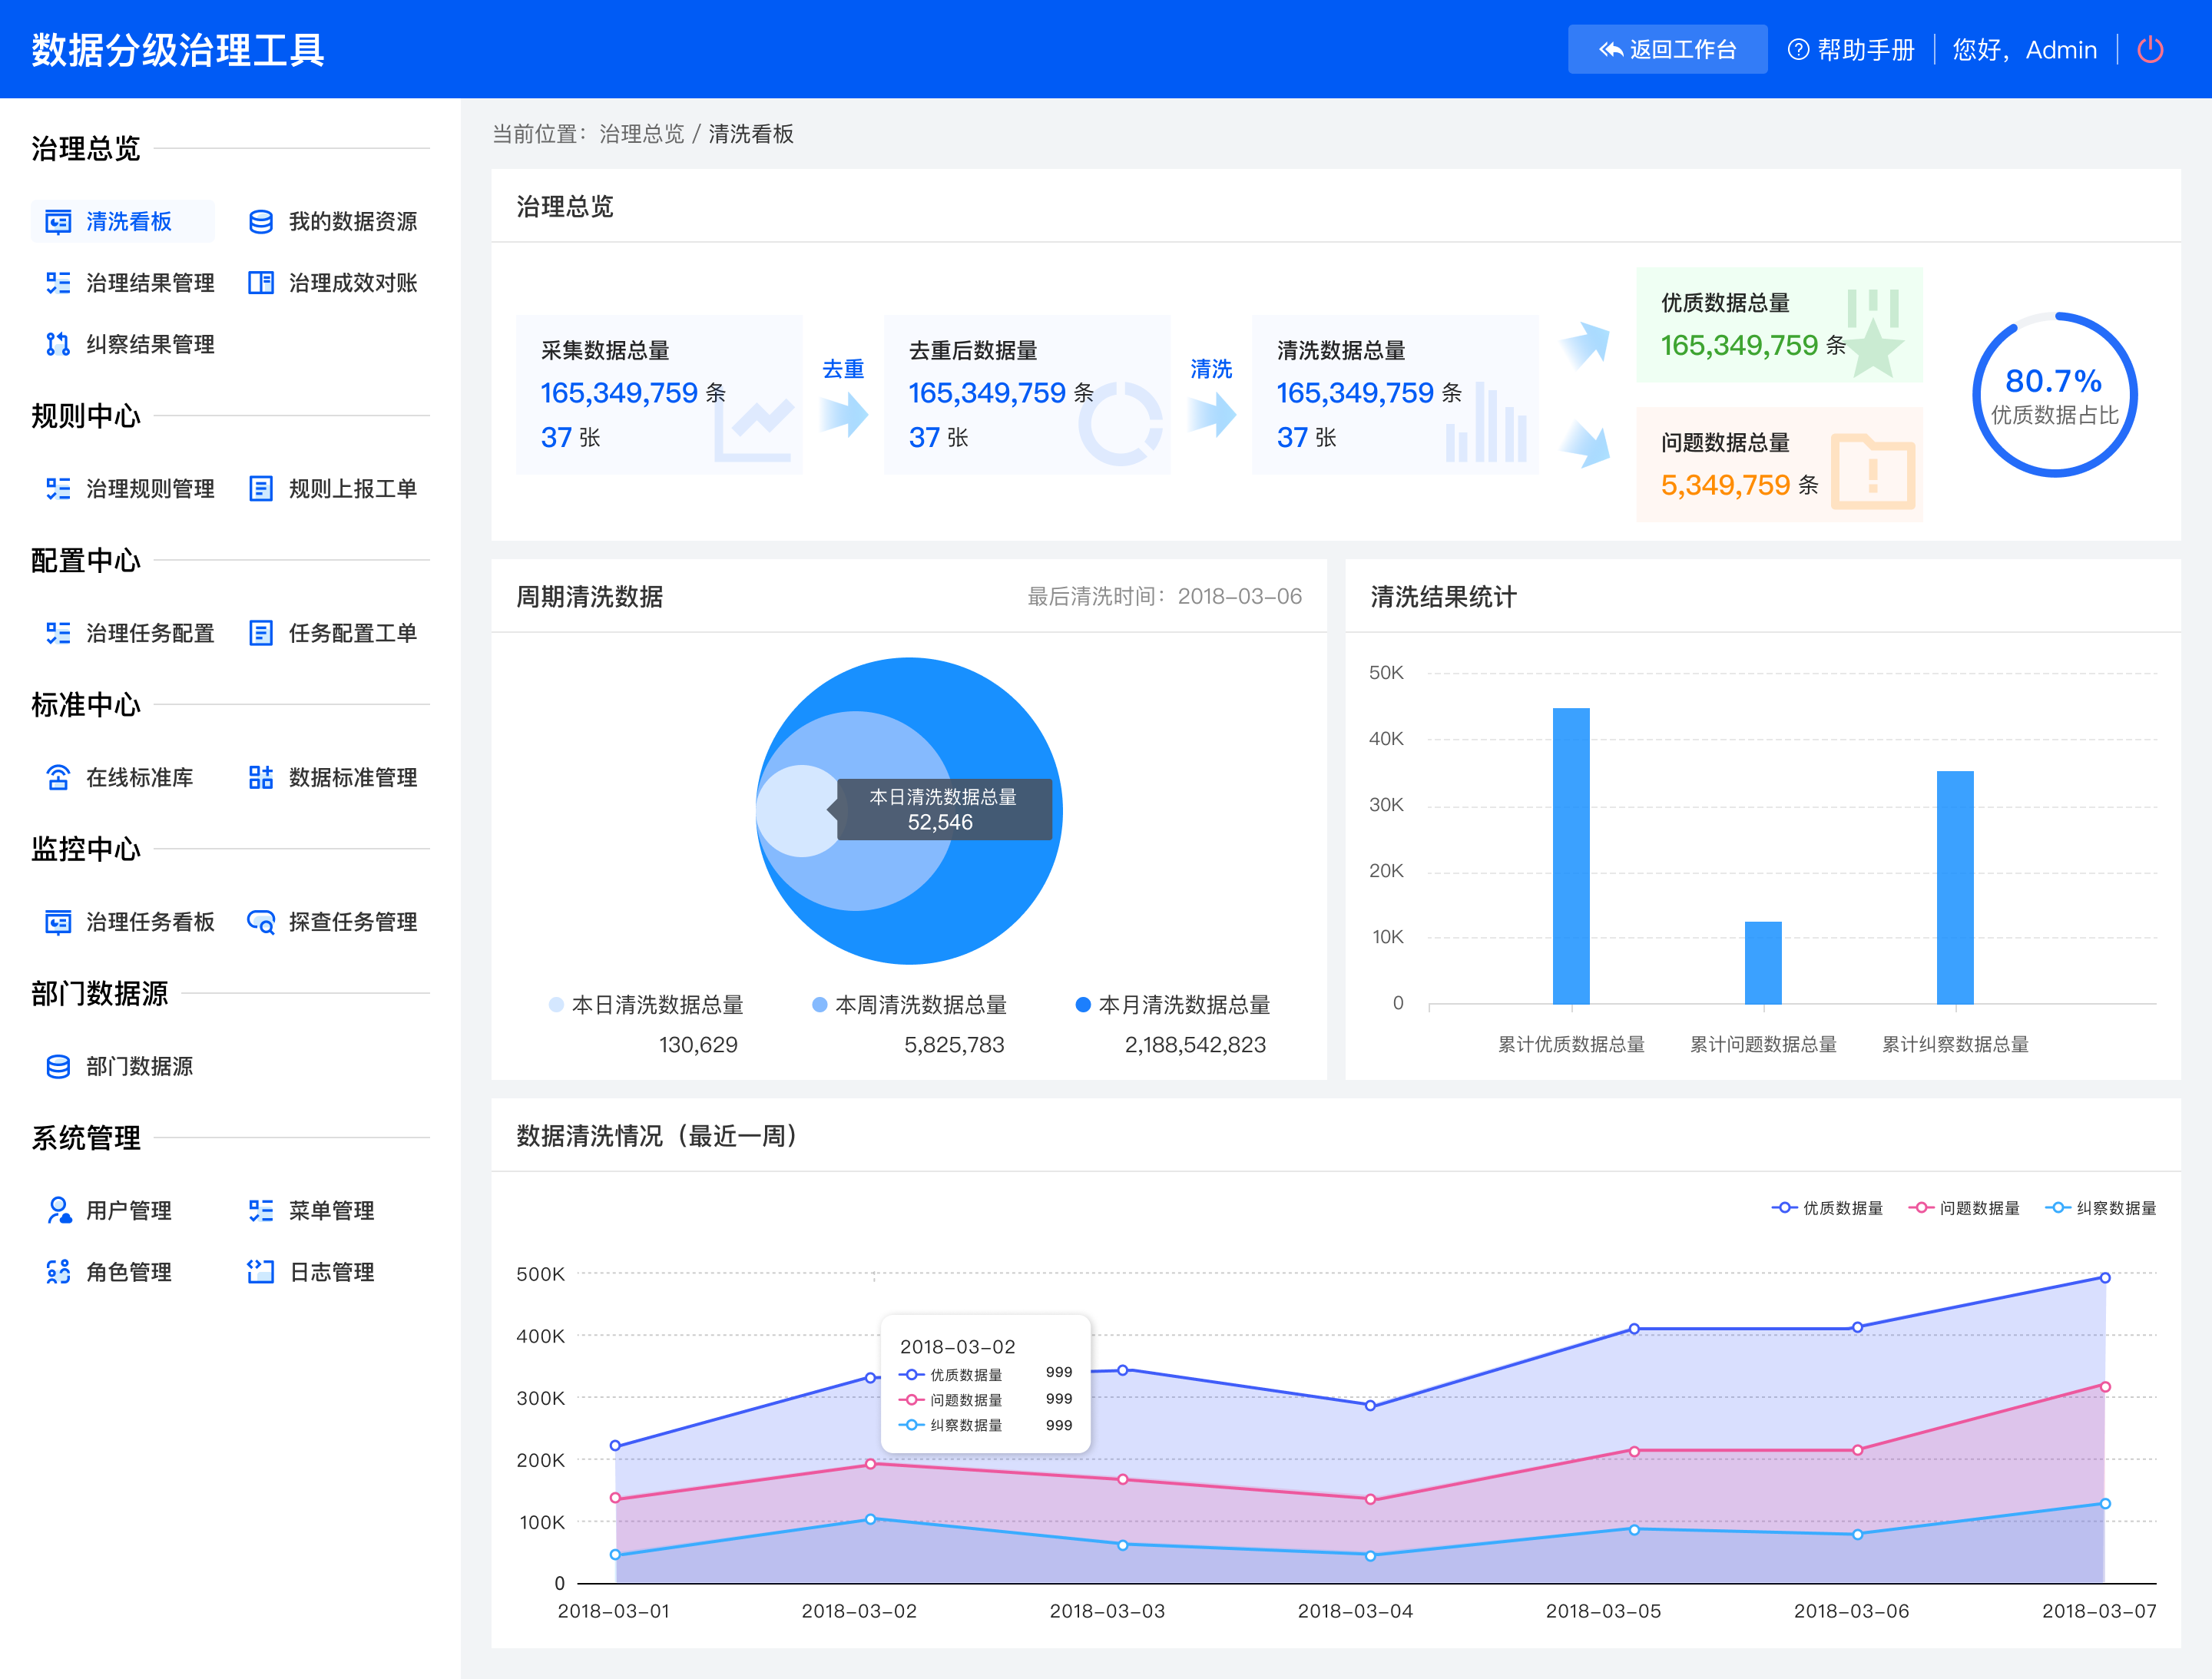The width and height of the screenshot is (2212, 1679).
Task: Click the 优质数据总量 green card
Action: point(1779,325)
